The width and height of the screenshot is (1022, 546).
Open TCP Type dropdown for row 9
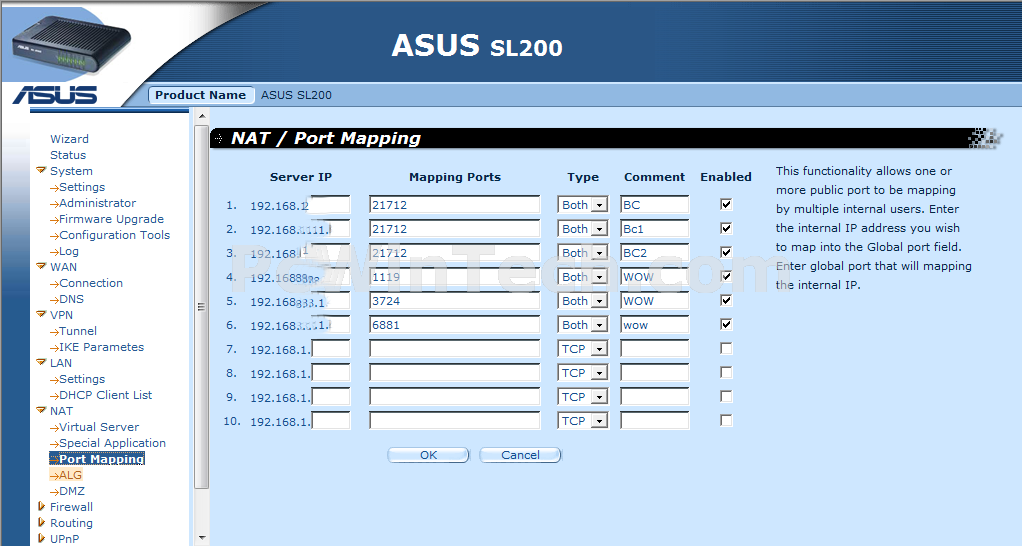tap(583, 397)
